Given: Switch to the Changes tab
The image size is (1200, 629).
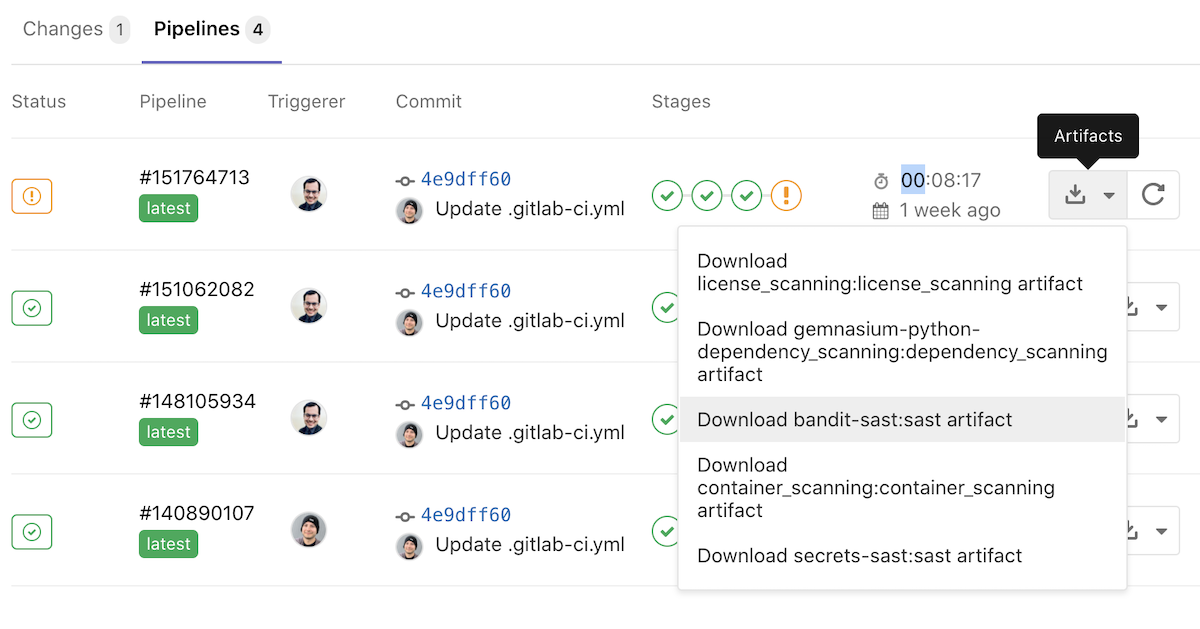Looking at the screenshot, I should coord(62,29).
